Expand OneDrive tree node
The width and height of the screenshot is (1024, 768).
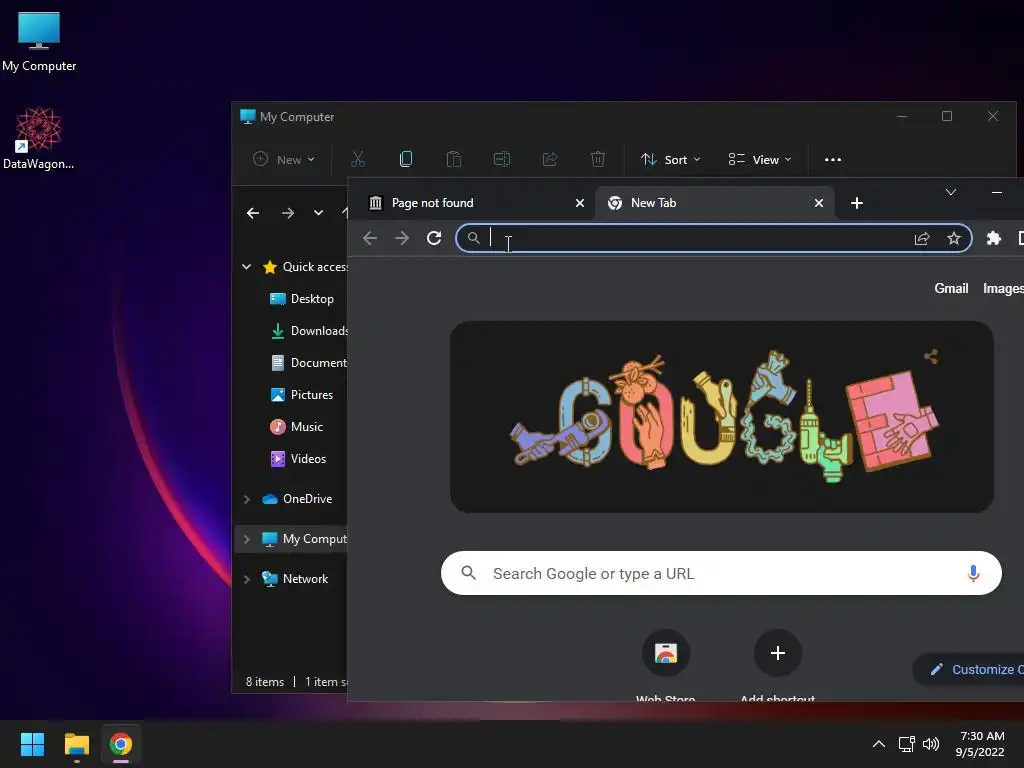point(246,499)
